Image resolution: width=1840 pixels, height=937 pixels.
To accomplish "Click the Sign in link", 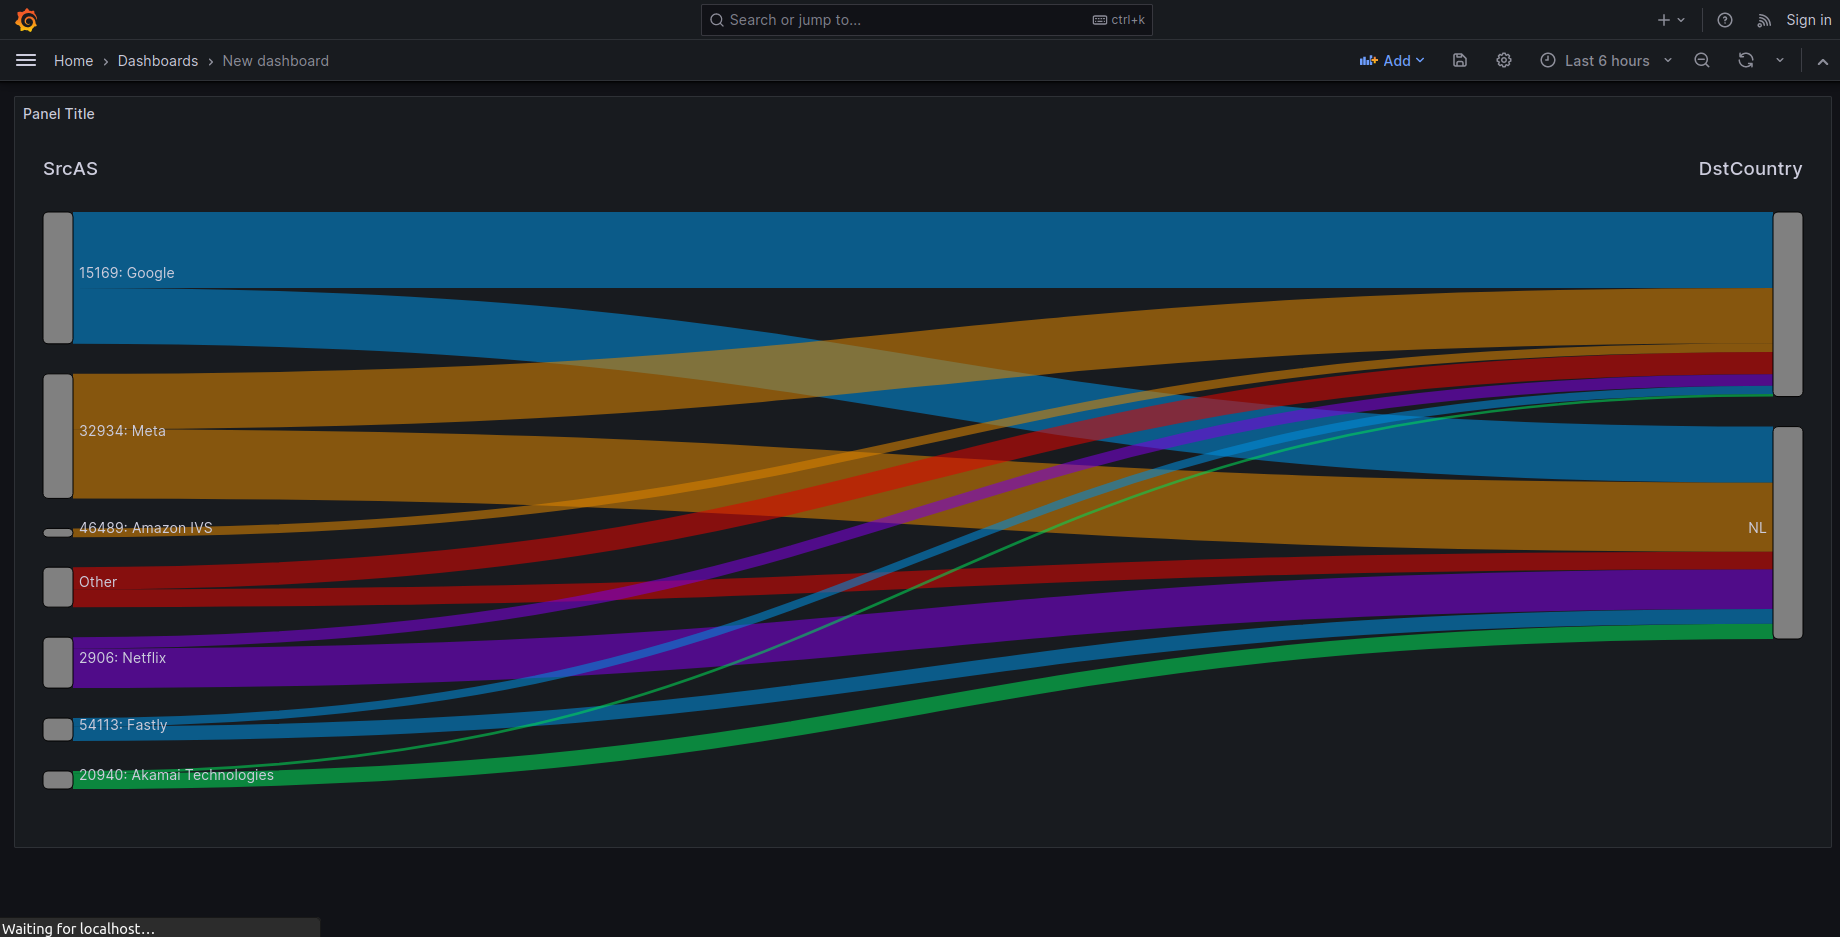I will [1808, 20].
